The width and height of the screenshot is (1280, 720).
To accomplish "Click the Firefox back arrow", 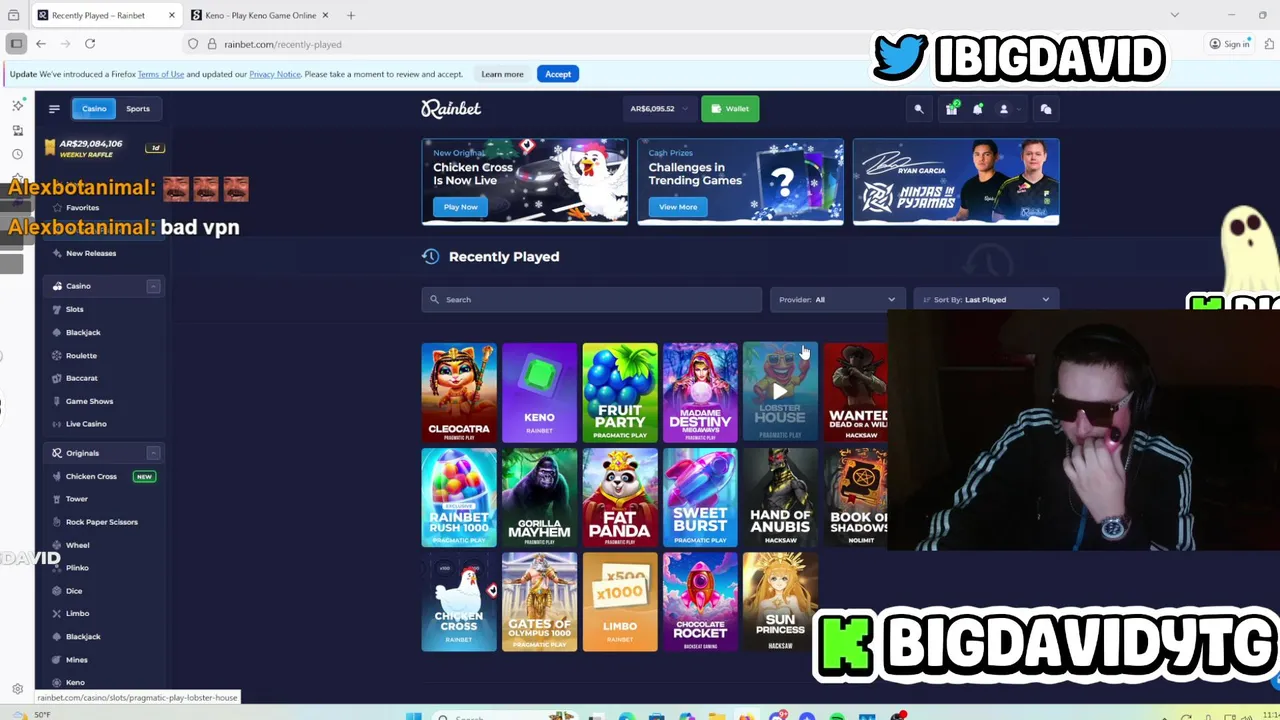I will 41,44.
